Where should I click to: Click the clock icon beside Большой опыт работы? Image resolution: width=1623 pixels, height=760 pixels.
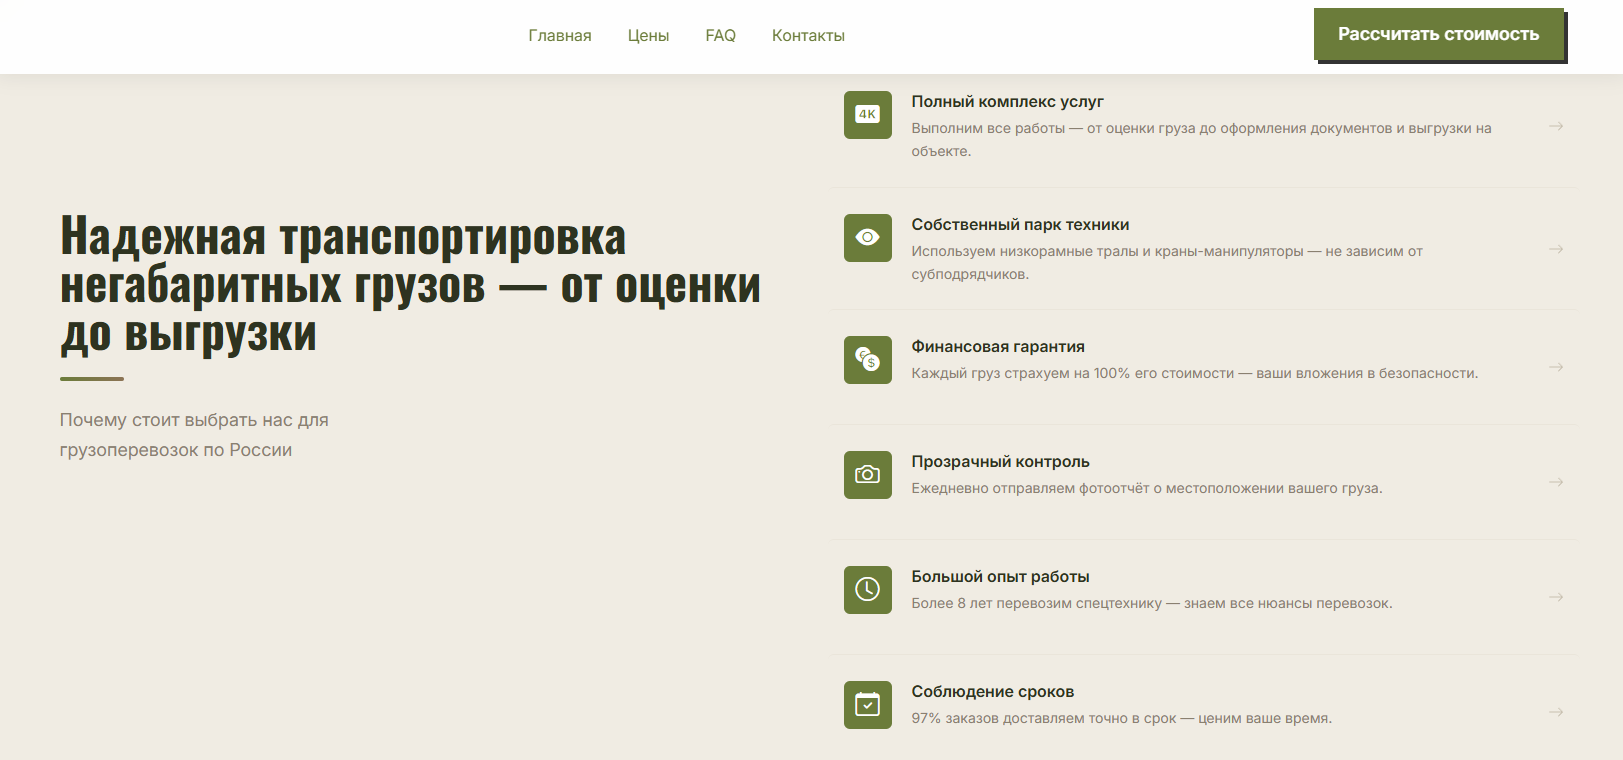pyautogui.click(x=867, y=590)
